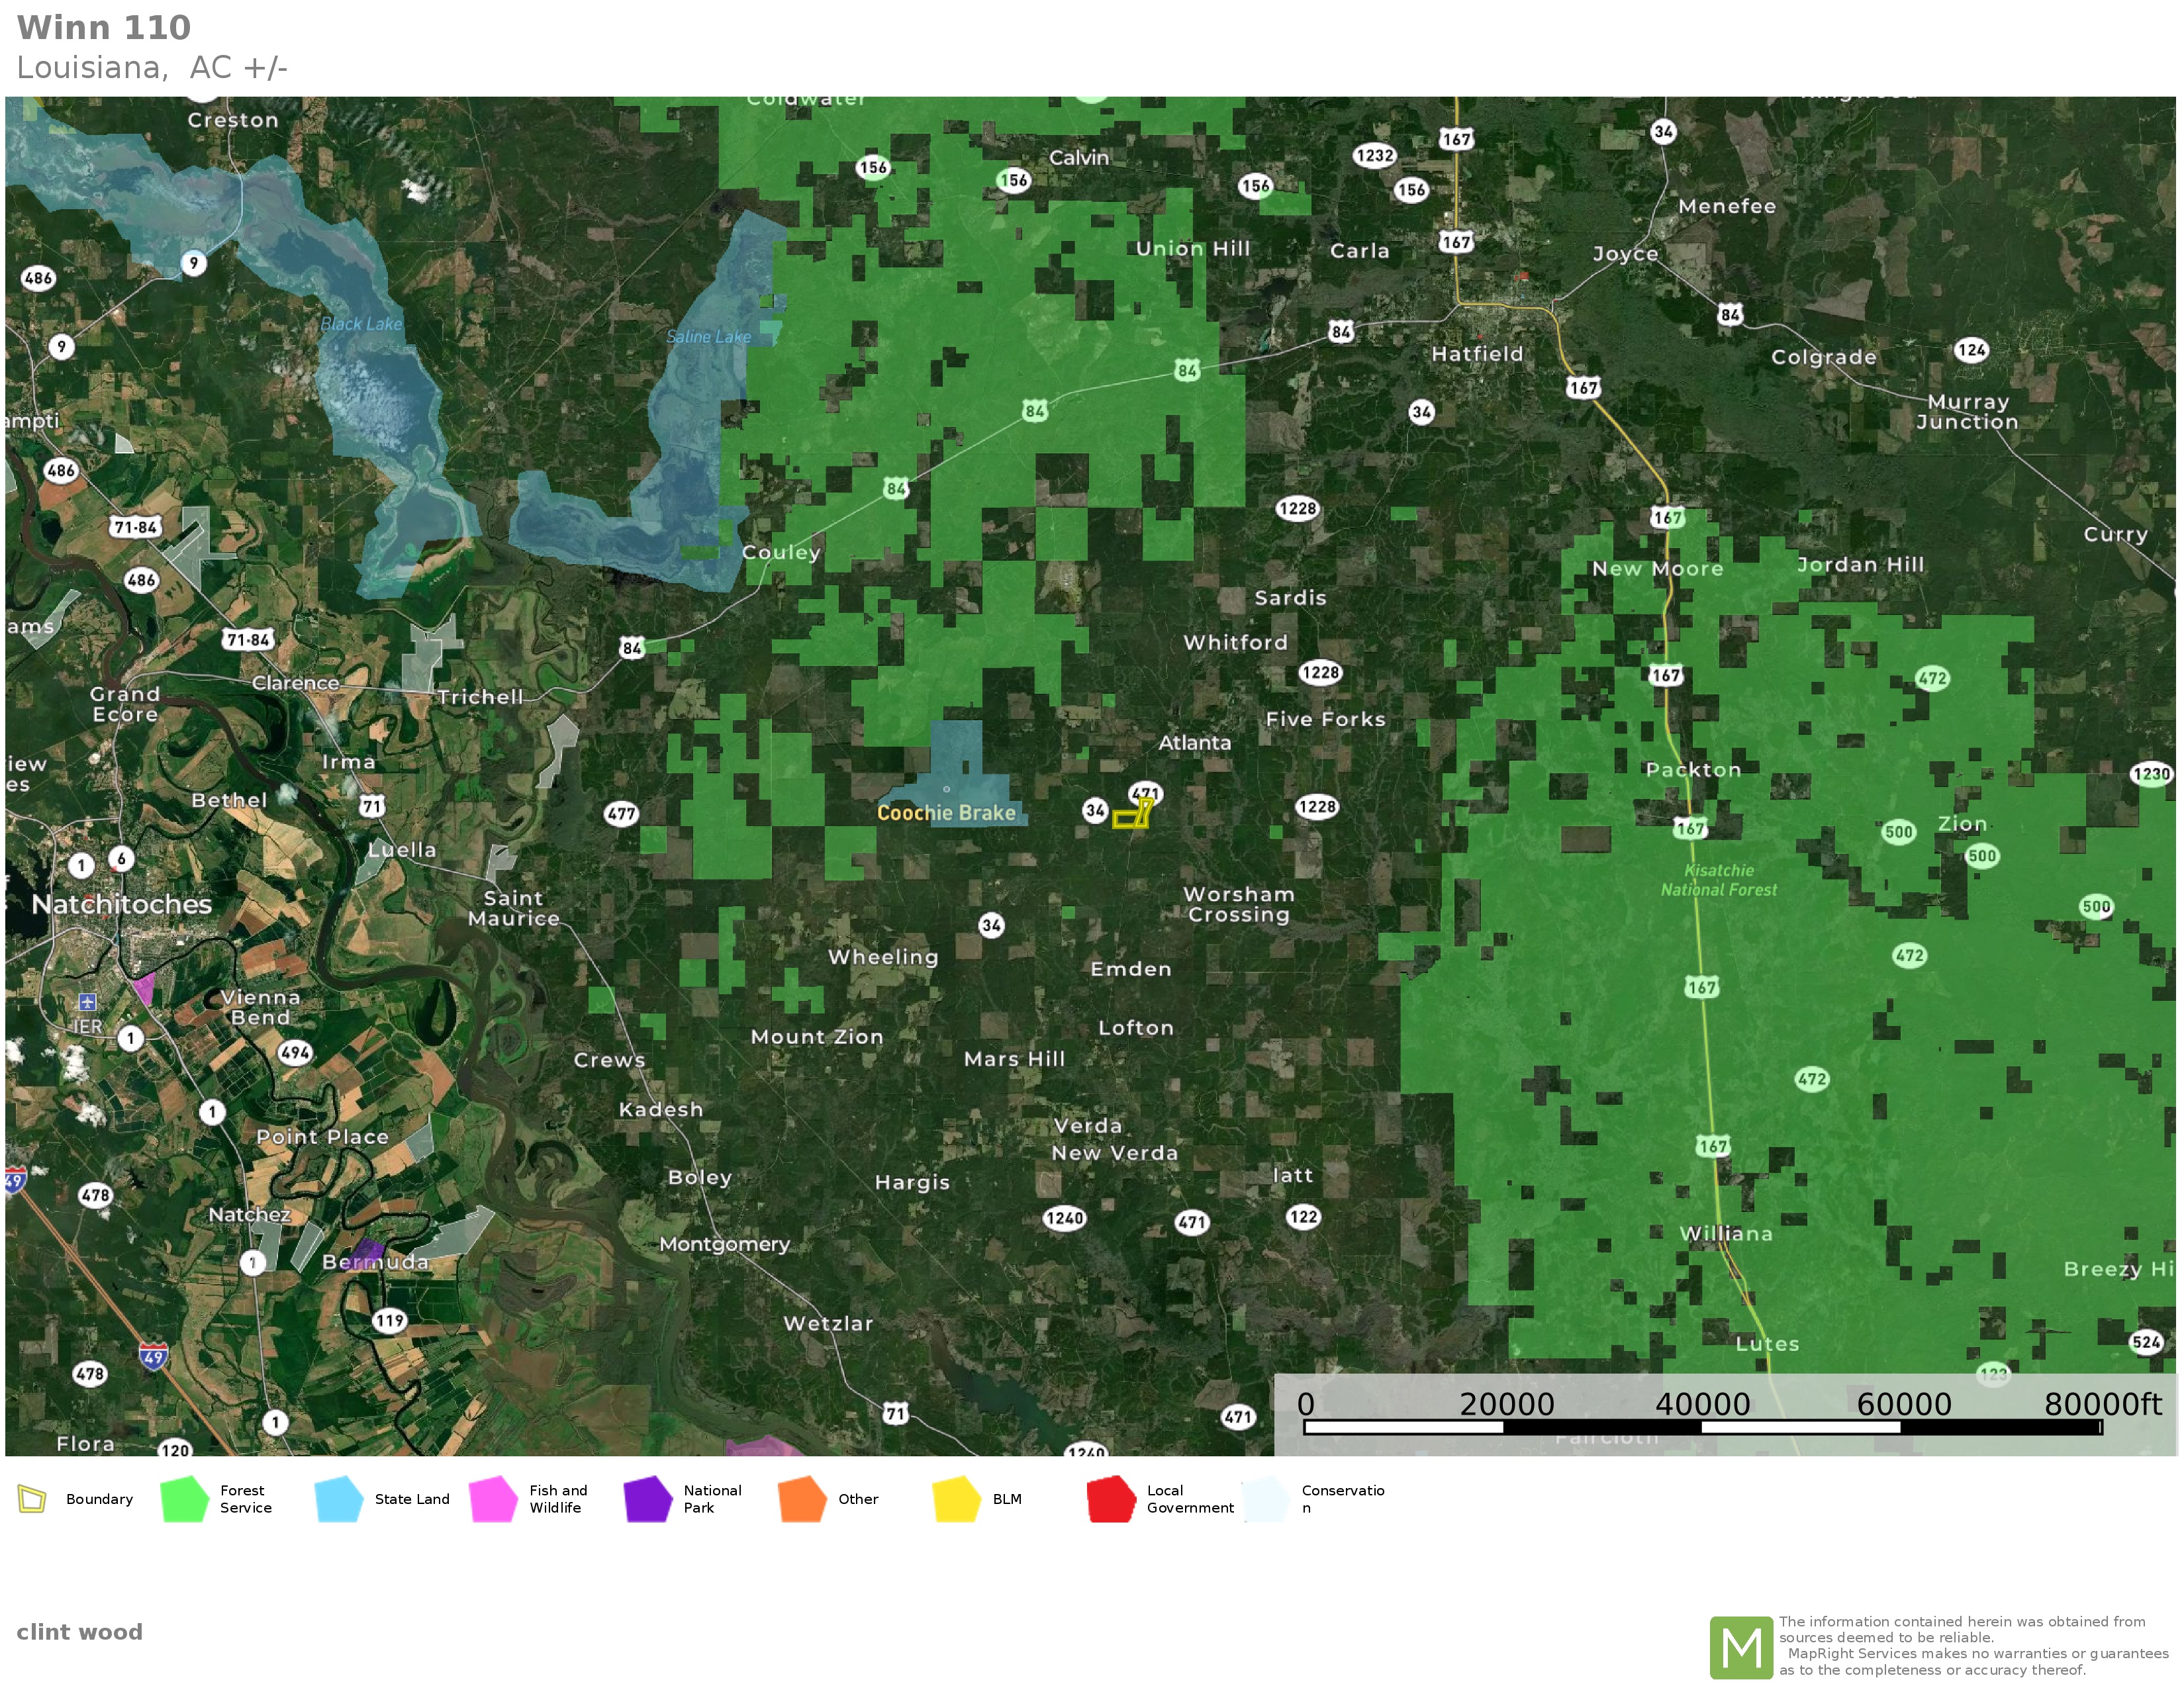The width and height of the screenshot is (2184, 1688).
Task: Click the Saline Lake label
Action: pyautogui.click(x=708, y=337)
